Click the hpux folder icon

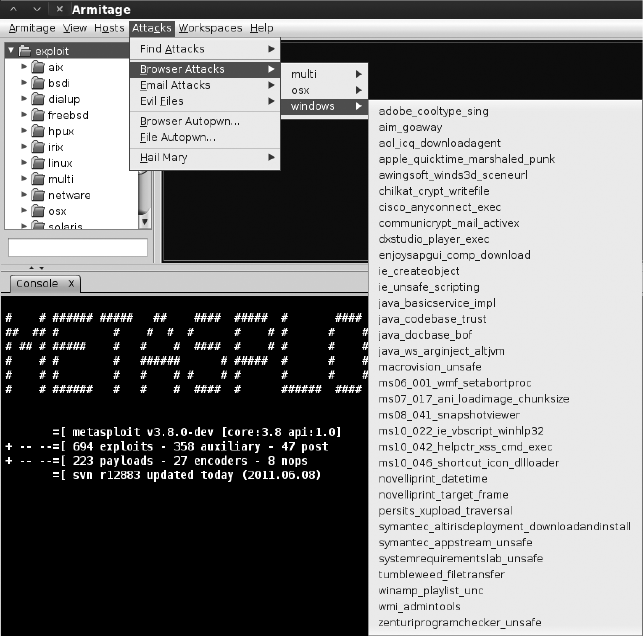click(38, 131)
